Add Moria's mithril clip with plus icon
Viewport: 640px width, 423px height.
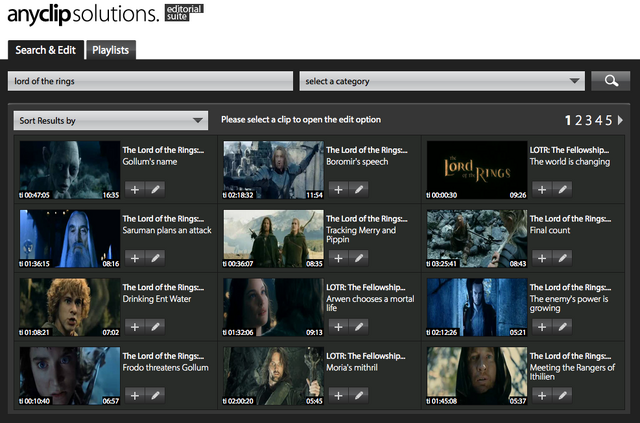pyautogui.click(x=338, y=395)
